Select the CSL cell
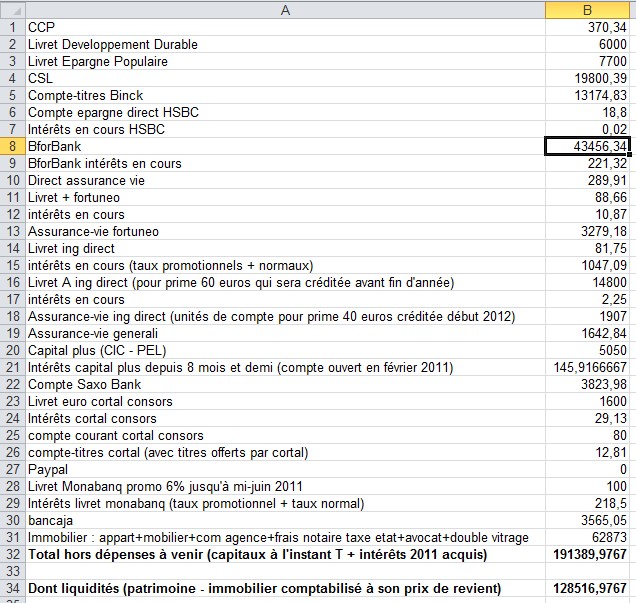Image resolution: width=636 pixels, height=603 pixels. coord(285,78)
